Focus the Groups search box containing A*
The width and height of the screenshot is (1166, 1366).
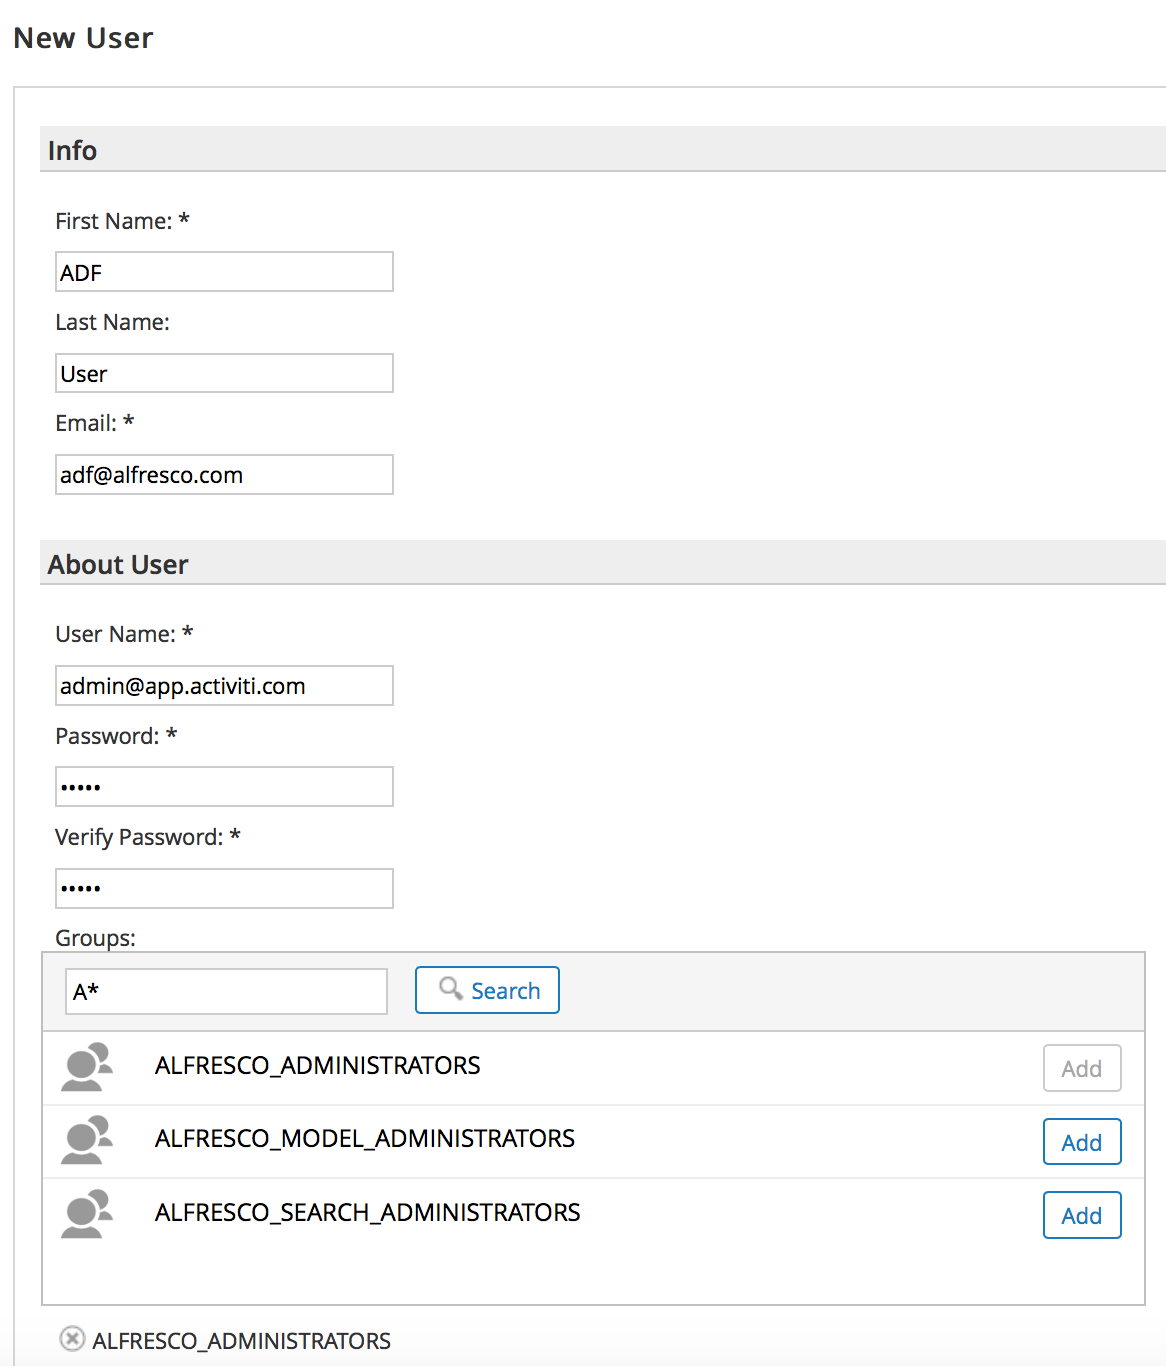tap(226, 991)
